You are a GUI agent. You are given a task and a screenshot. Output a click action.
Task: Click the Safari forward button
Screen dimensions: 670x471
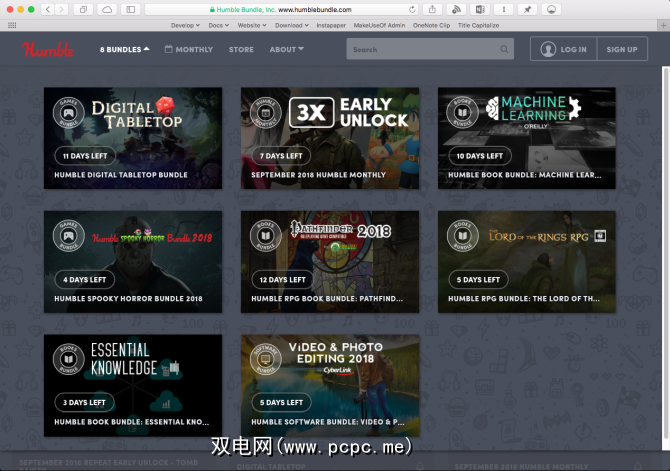tap(62, 9)
